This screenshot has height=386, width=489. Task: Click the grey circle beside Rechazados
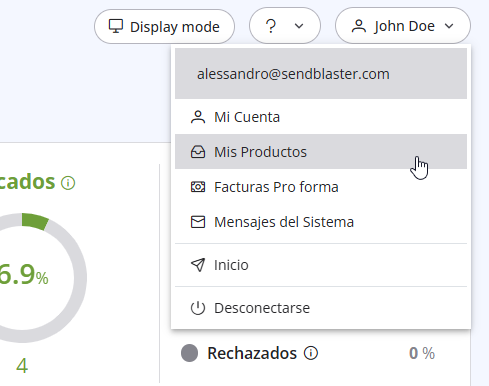point(189,353)
